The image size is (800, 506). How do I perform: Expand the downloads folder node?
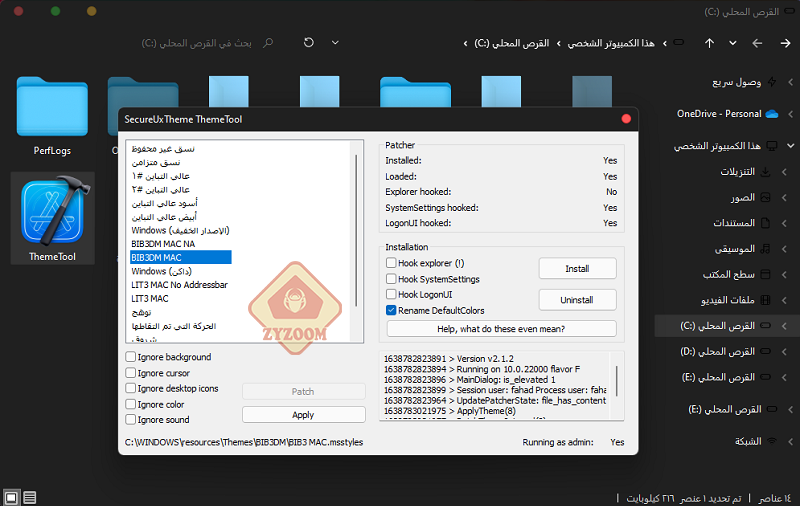pos(784,172)
